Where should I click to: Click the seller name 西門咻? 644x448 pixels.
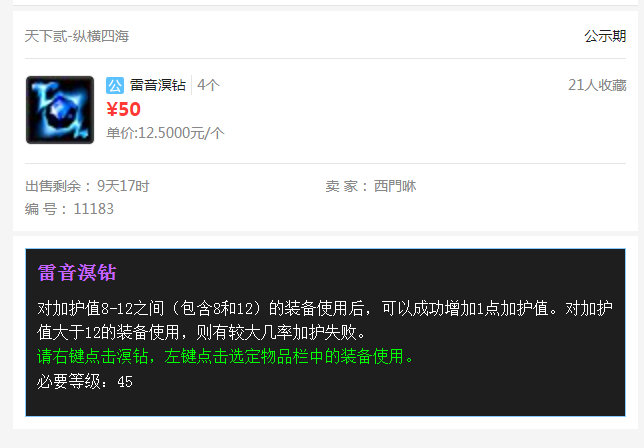pyautogui.click(x=395, y=186)
